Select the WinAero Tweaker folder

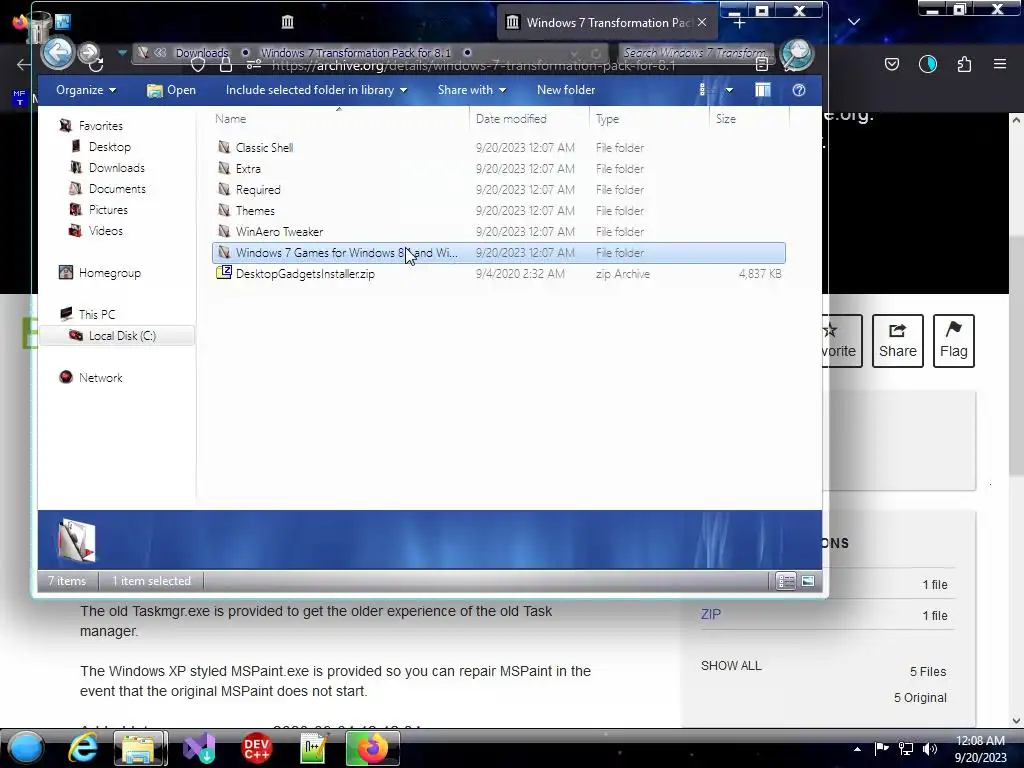[499, 231]
